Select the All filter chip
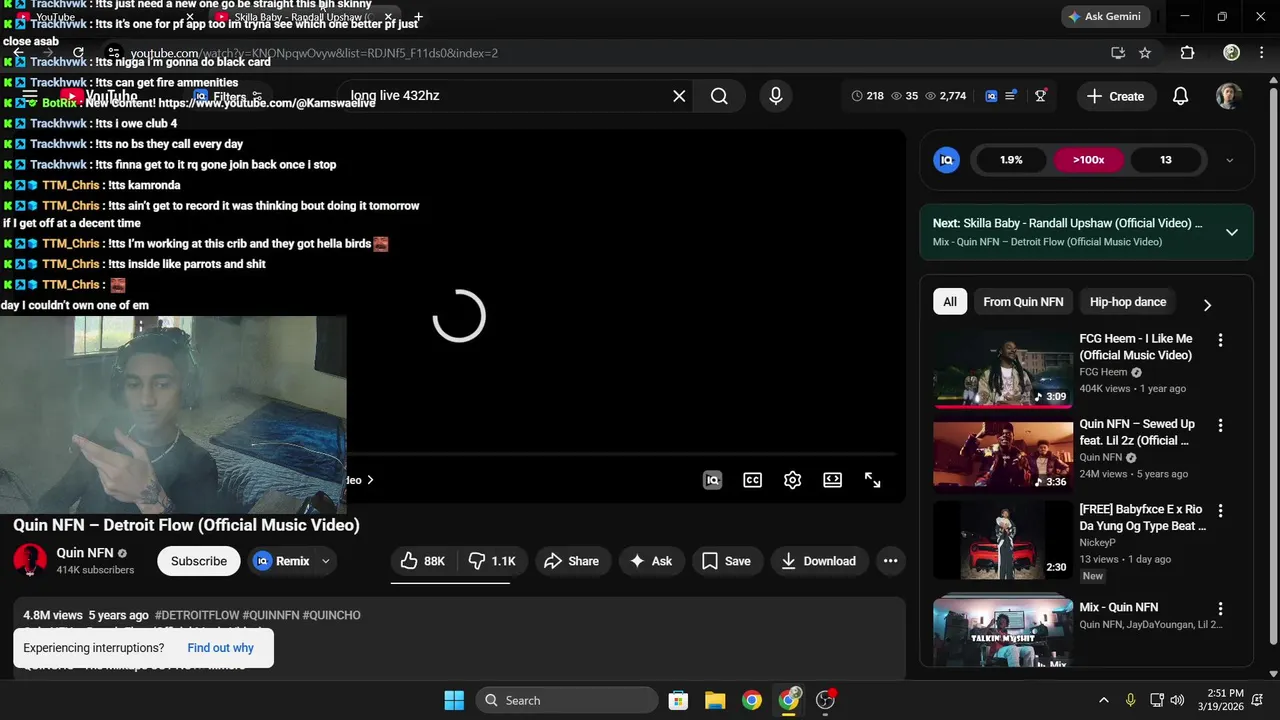 coord(950,302)
